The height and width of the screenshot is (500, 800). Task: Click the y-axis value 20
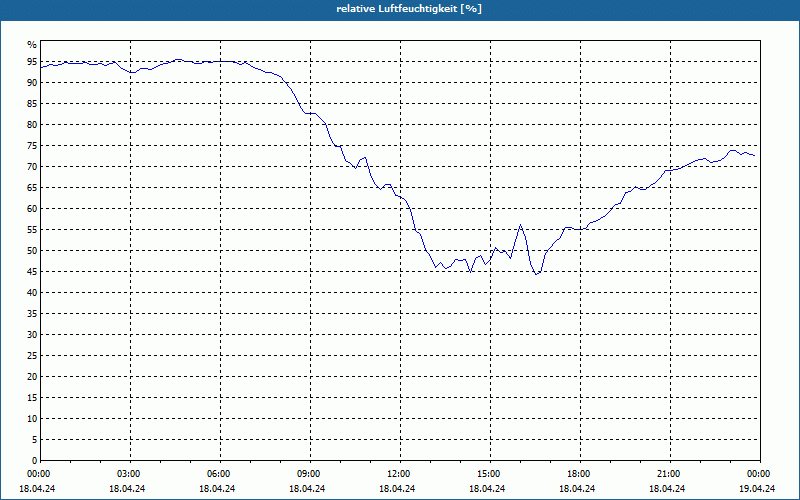(32, 377)
